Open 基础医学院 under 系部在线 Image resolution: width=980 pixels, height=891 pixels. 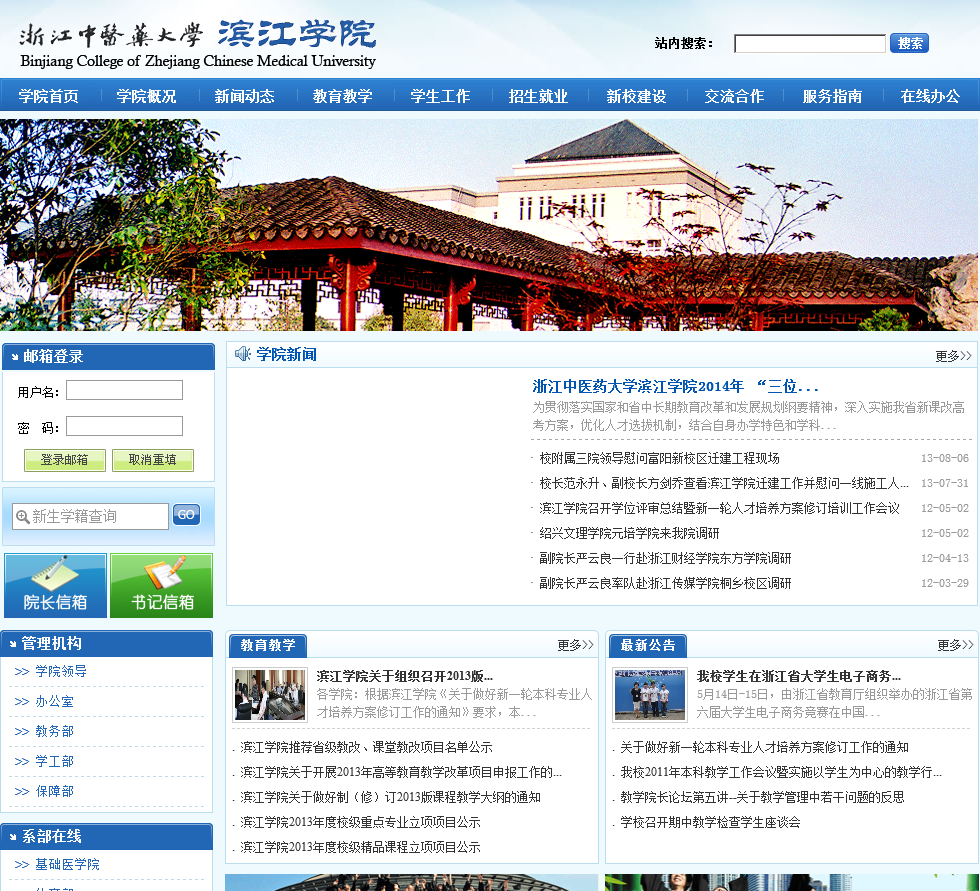[x=68, y=865]
